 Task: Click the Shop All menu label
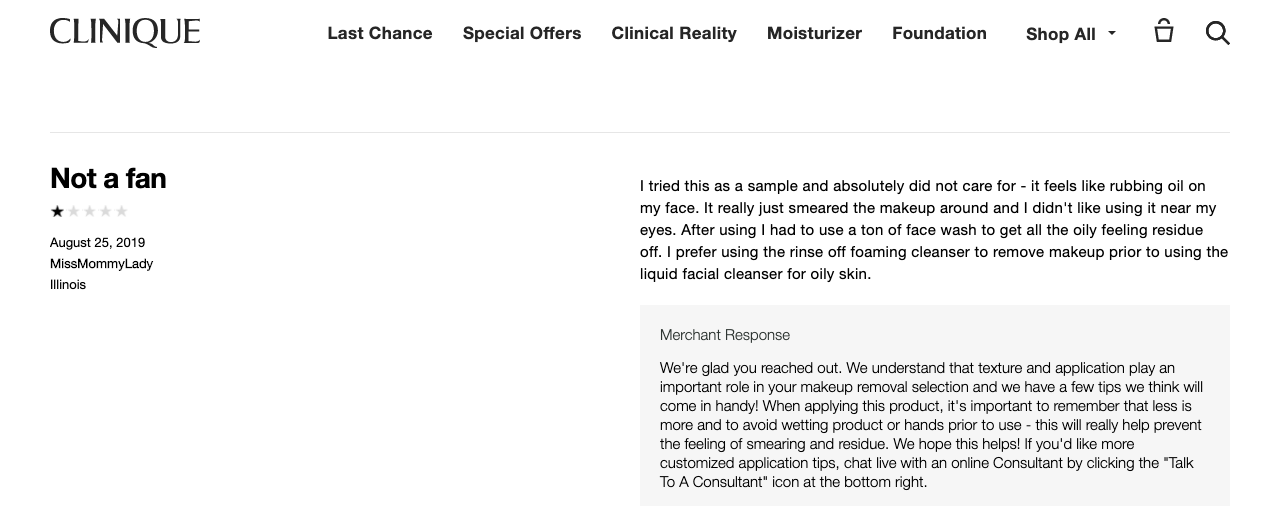click(x=1060, y=34)
